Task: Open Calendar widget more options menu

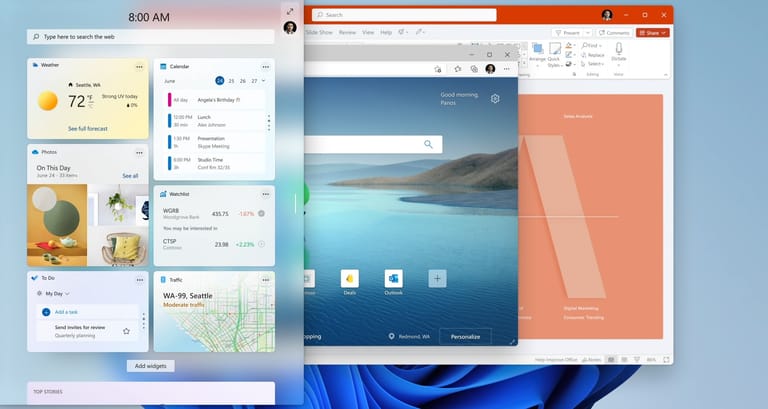Action: pyautogui.click(x=265, y=67)
